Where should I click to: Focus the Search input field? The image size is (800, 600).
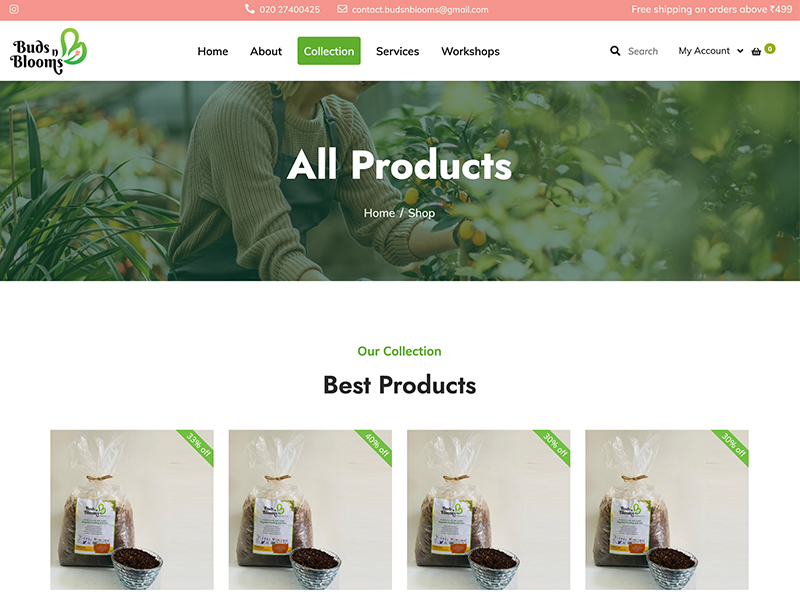pos(643,51)
